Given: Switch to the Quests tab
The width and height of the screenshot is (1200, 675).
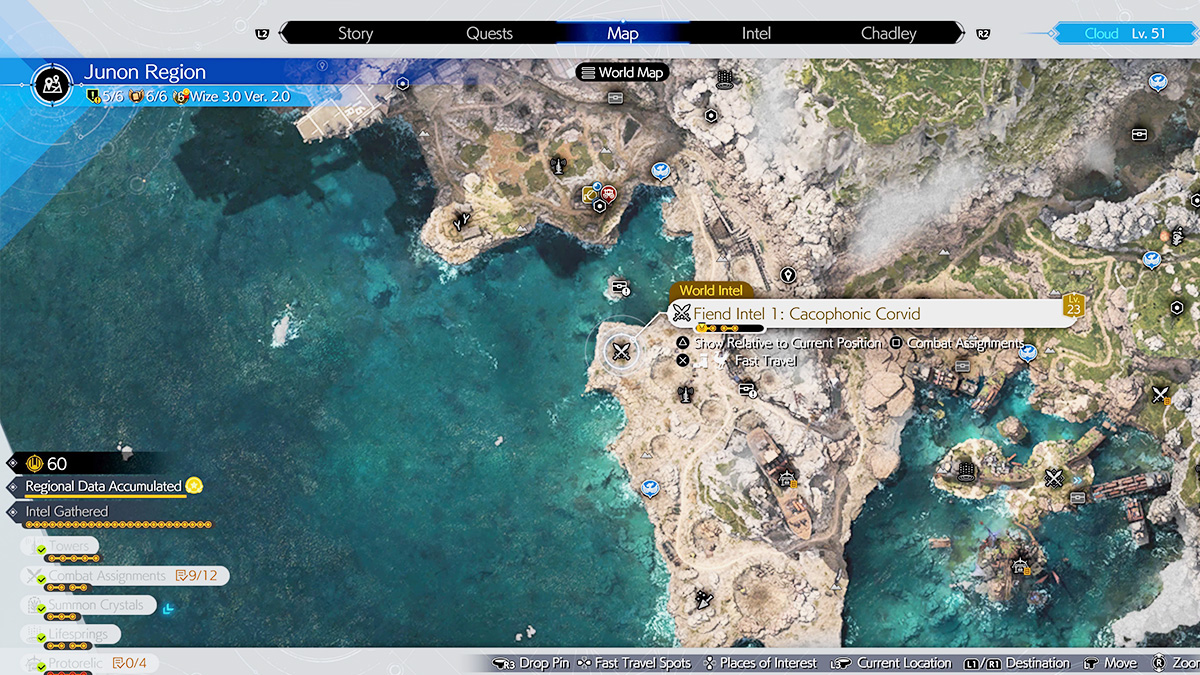Looking at the screenshot, I should pos(490,33).
